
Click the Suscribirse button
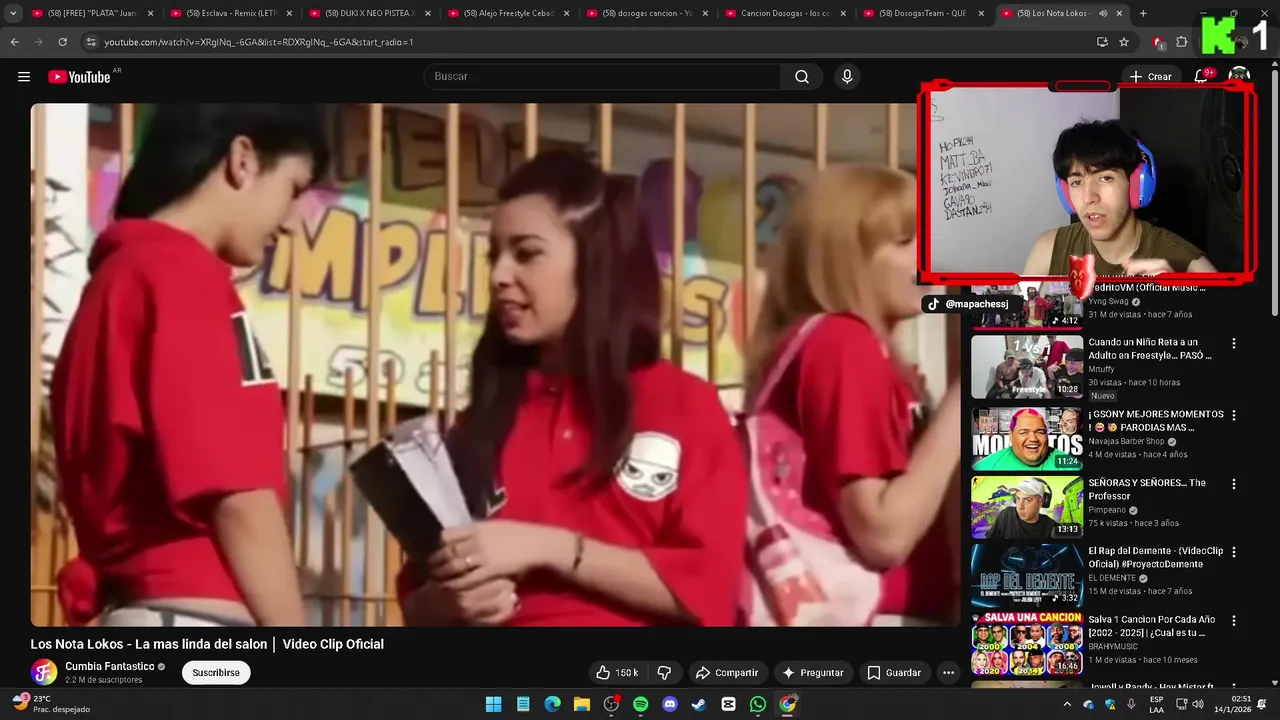pos(216,673)
